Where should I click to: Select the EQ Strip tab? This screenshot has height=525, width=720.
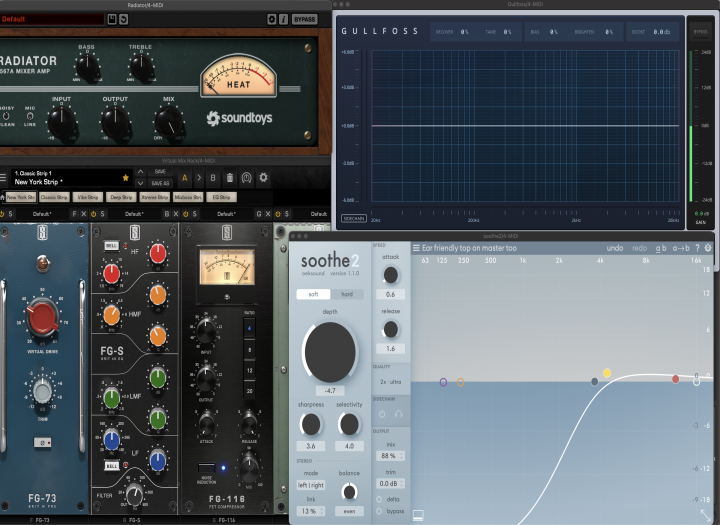(221, 197)
